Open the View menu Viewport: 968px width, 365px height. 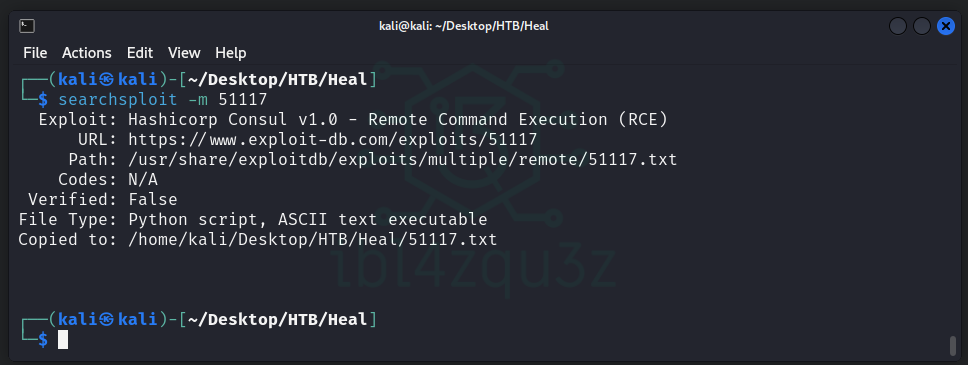pos(184,53)
